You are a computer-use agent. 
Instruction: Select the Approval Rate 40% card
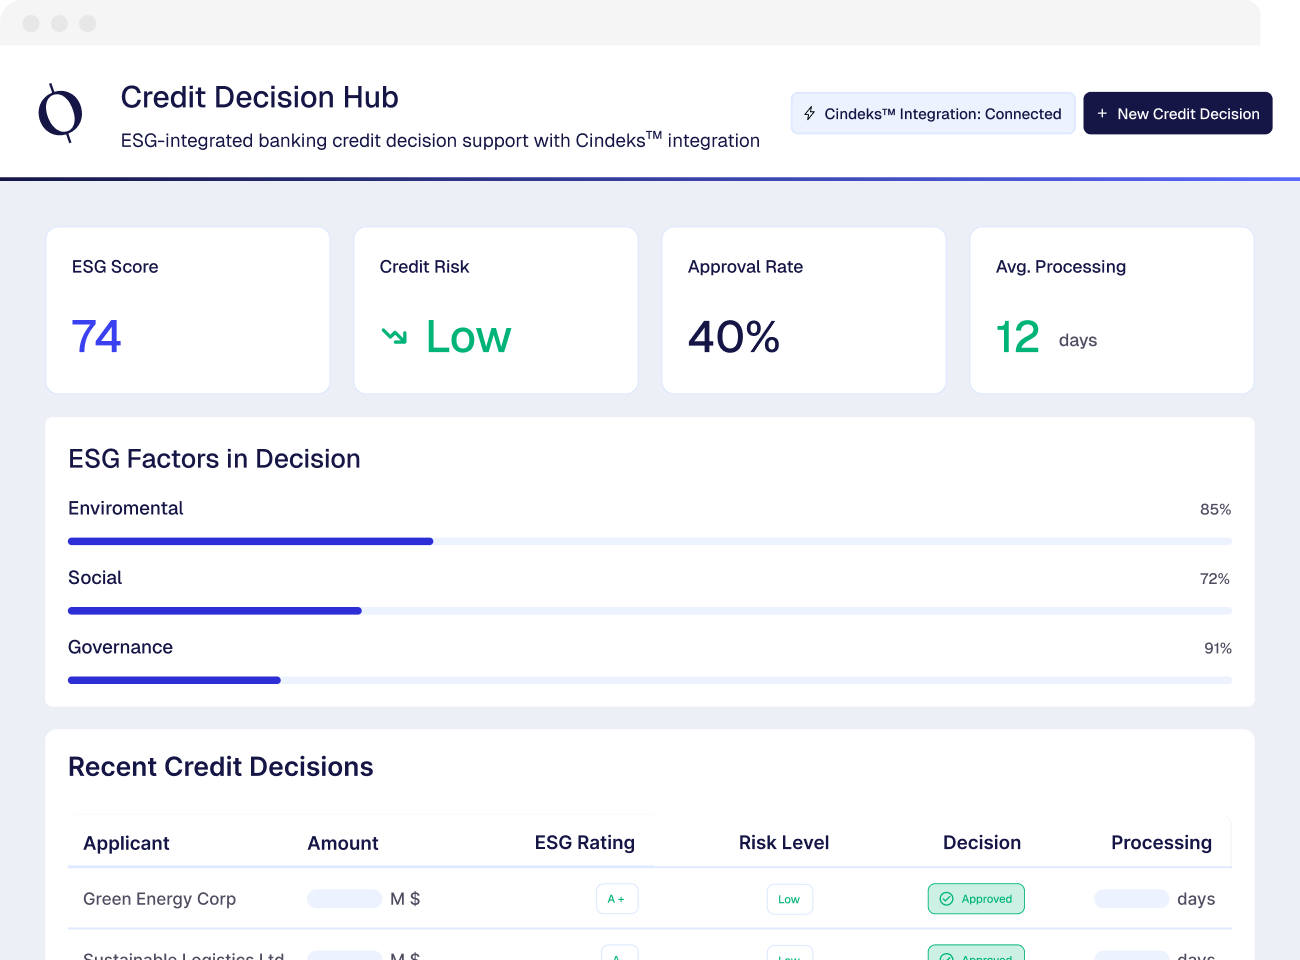coord(803,310)
